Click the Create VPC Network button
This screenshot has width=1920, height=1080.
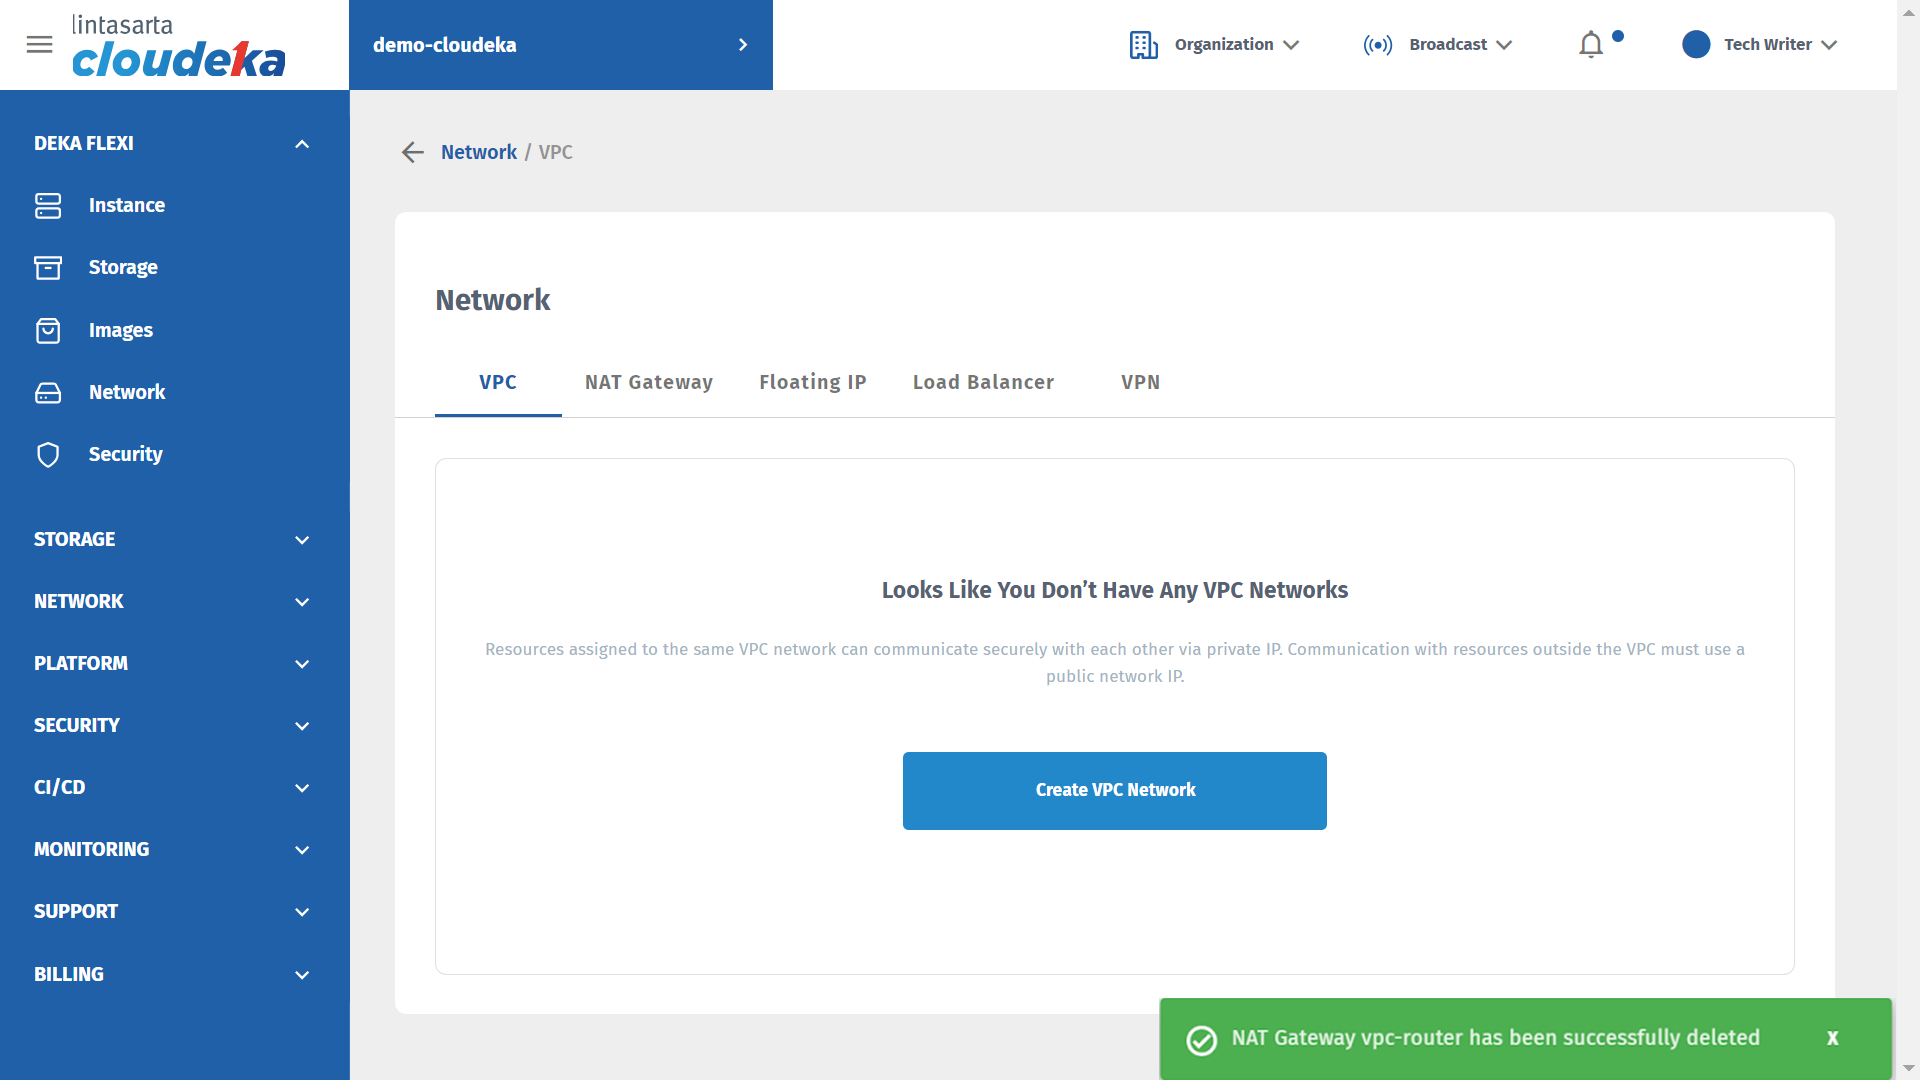1114,790
